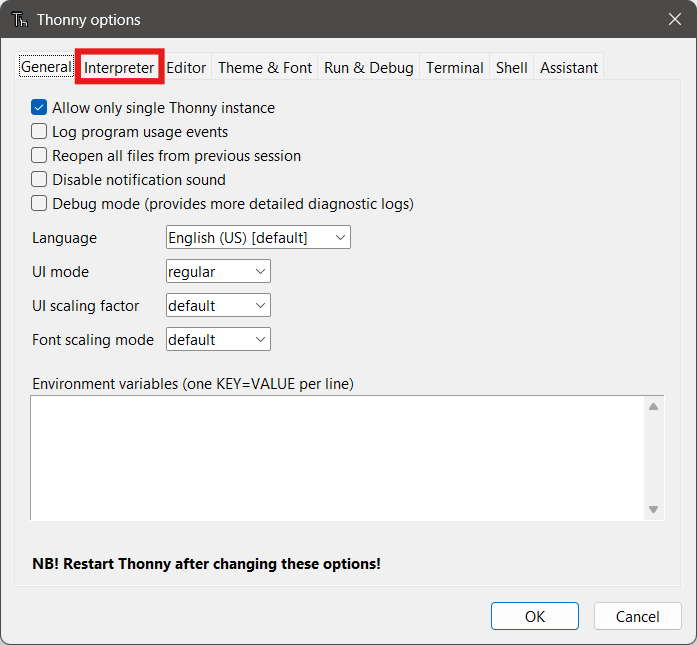The image size is (697, 645).
Task: Click the Thonny app icon in title bar
Action: point(19,20)
